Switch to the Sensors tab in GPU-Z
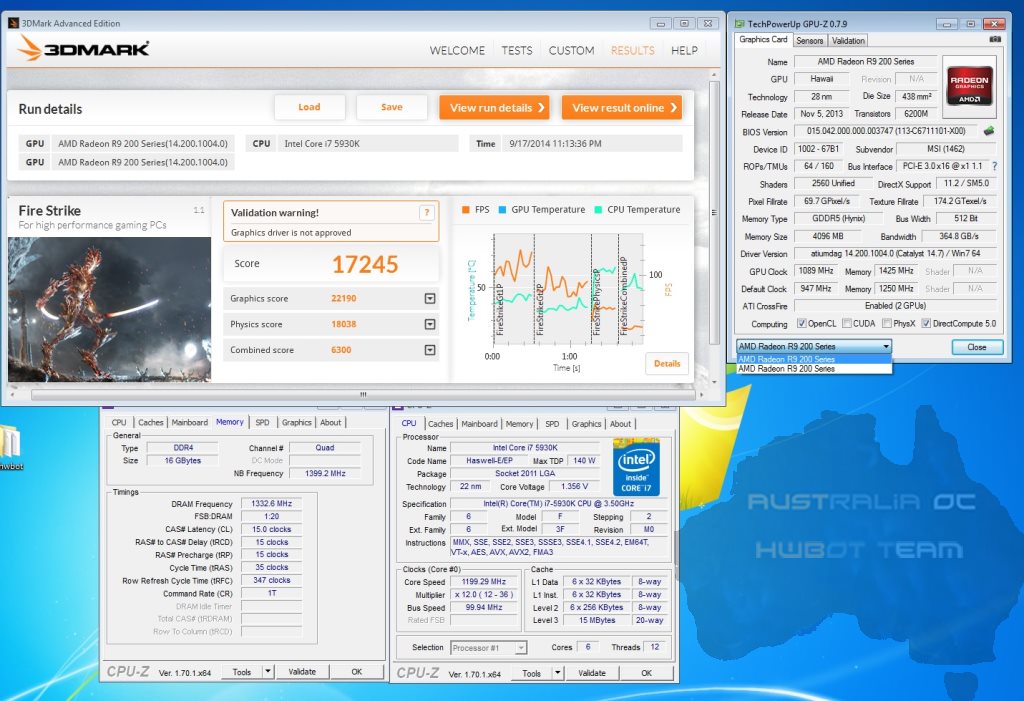This screenshot has width=1024, height=701. 810,41
